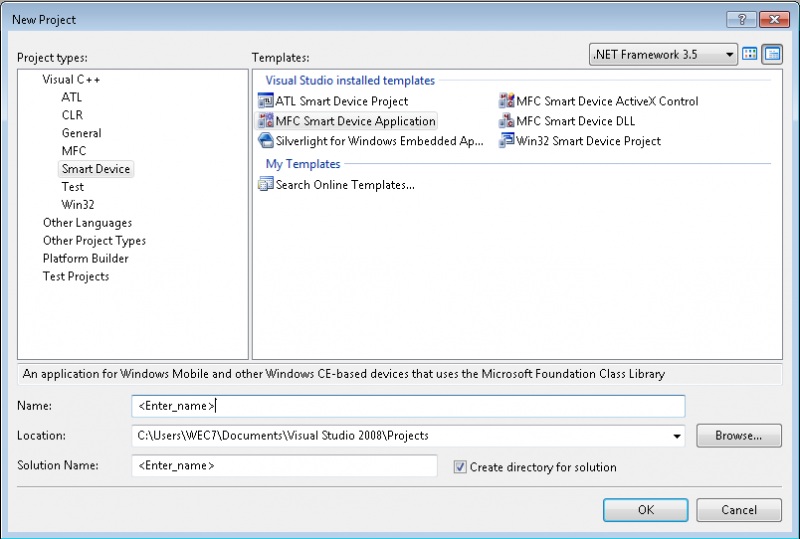Select Other Project Types node
Screen dimensions: 800x539
pos(94,240)
